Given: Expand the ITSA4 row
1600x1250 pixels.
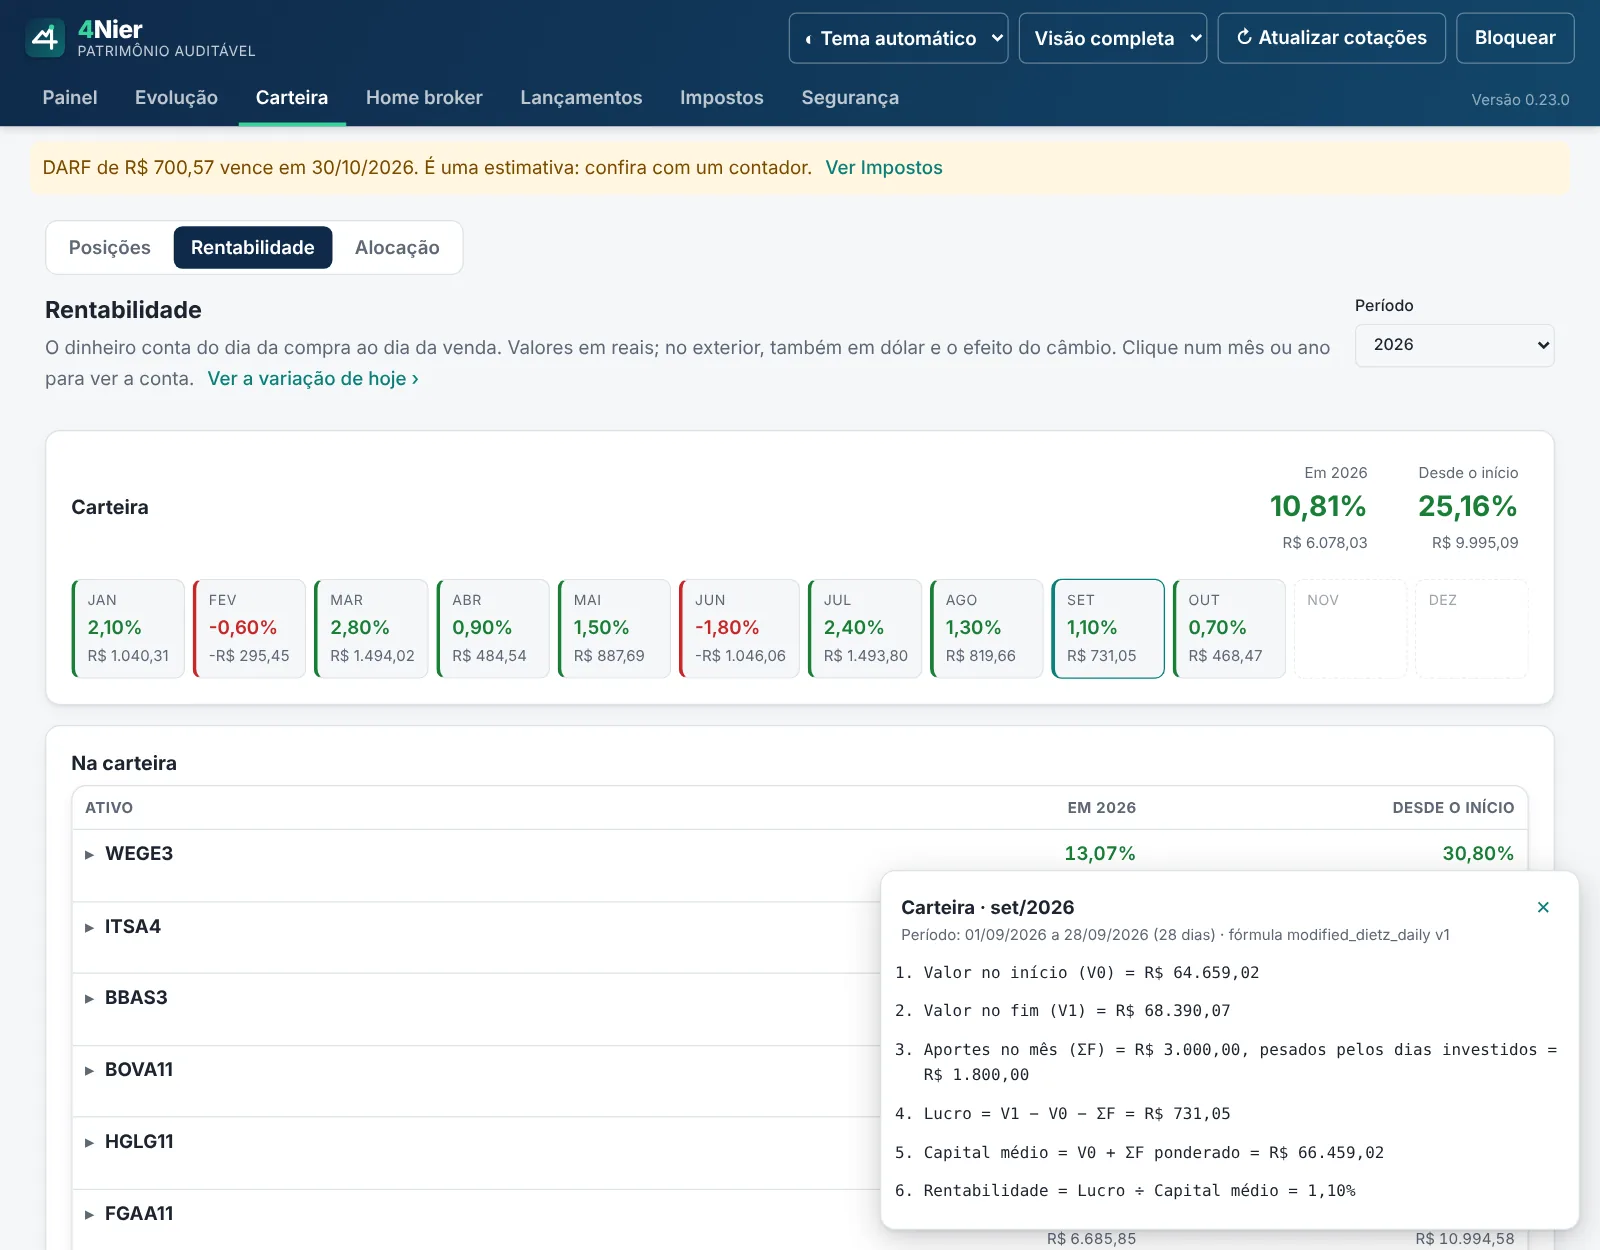Looking at the screenshot, I should [x=89, y=927].
